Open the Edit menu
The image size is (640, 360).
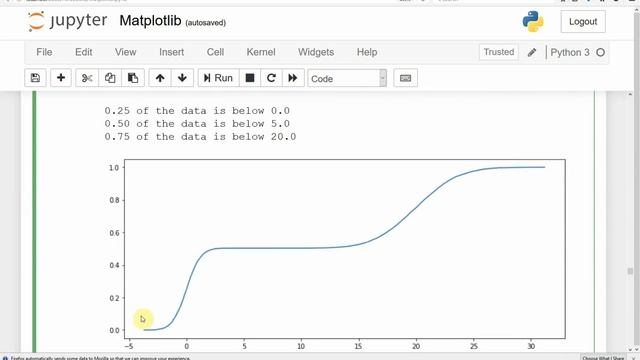point(84,52)
